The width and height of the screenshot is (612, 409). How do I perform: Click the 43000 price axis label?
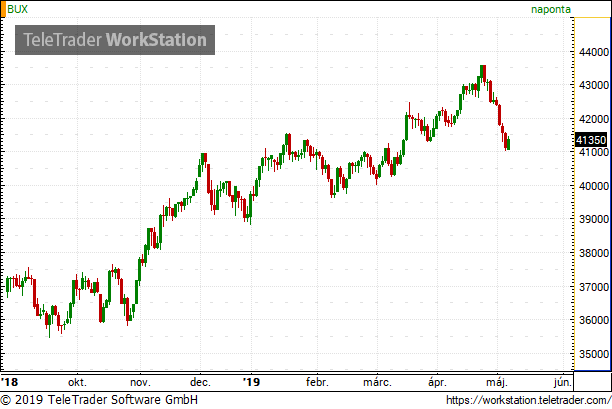coord(594,85)
